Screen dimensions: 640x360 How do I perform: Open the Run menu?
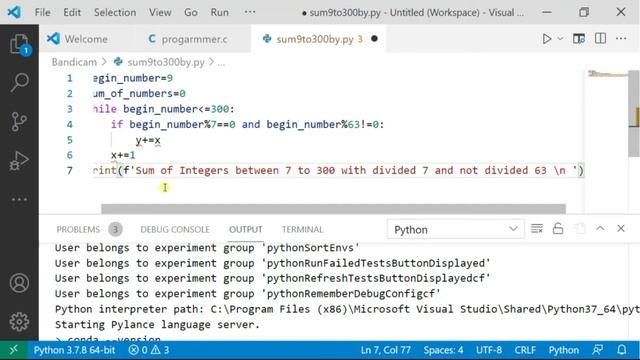pyautogui.click(x=220, y=12)
